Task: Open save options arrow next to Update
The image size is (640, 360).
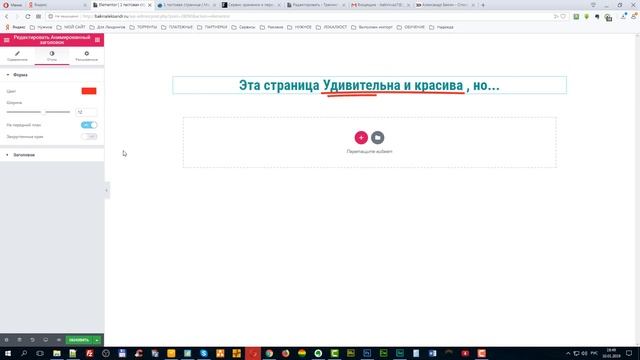Action: pos(97,340)
